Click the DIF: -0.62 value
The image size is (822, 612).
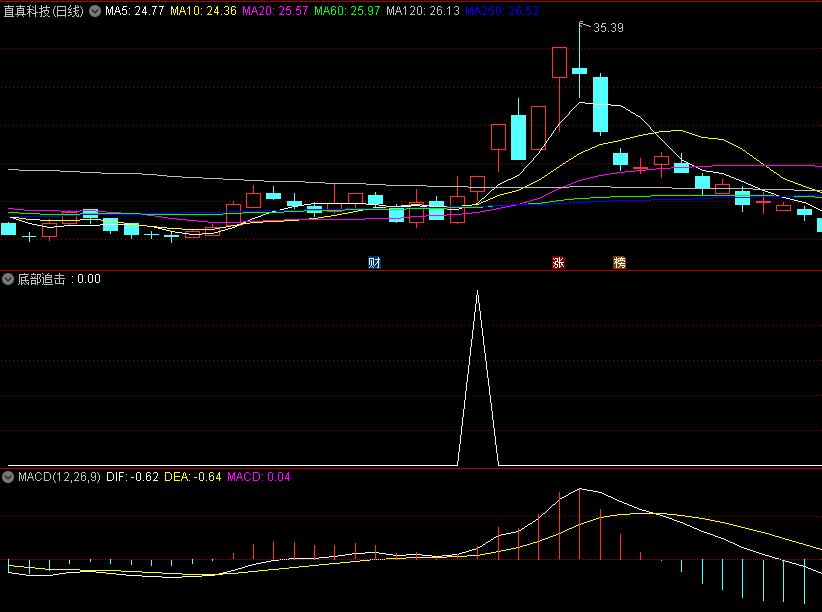tap(132, 477)
